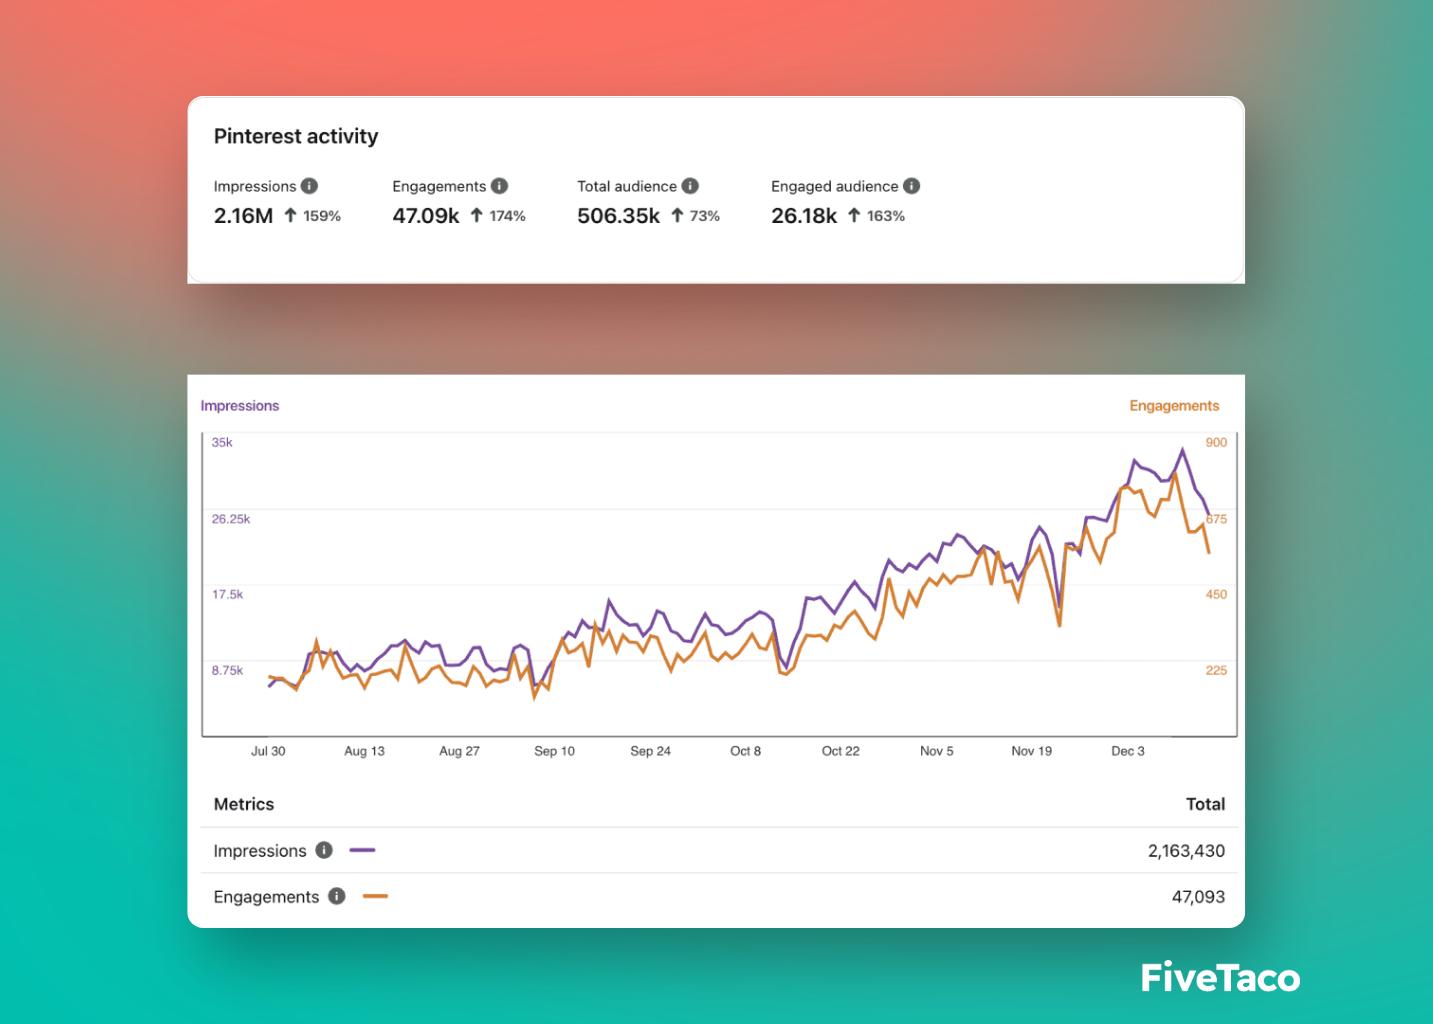The width and height of the screenshot is (1433, 1024).
Task: Click the Nov 5 date label
Action: coord(936,751)
